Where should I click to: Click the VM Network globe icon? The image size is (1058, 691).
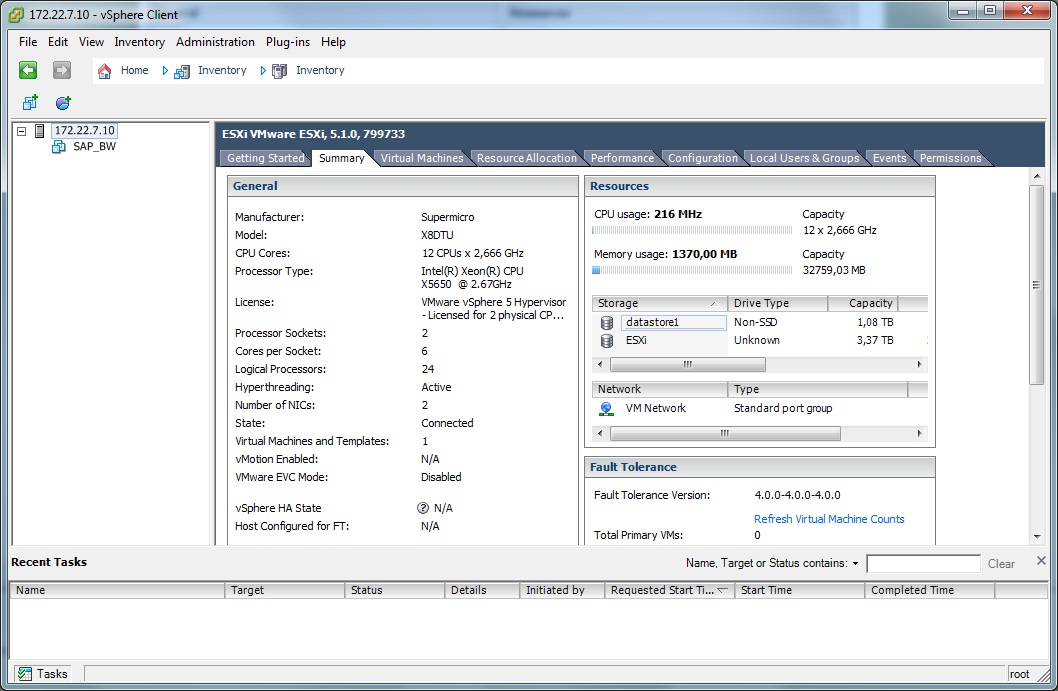(x=606, y=409)
